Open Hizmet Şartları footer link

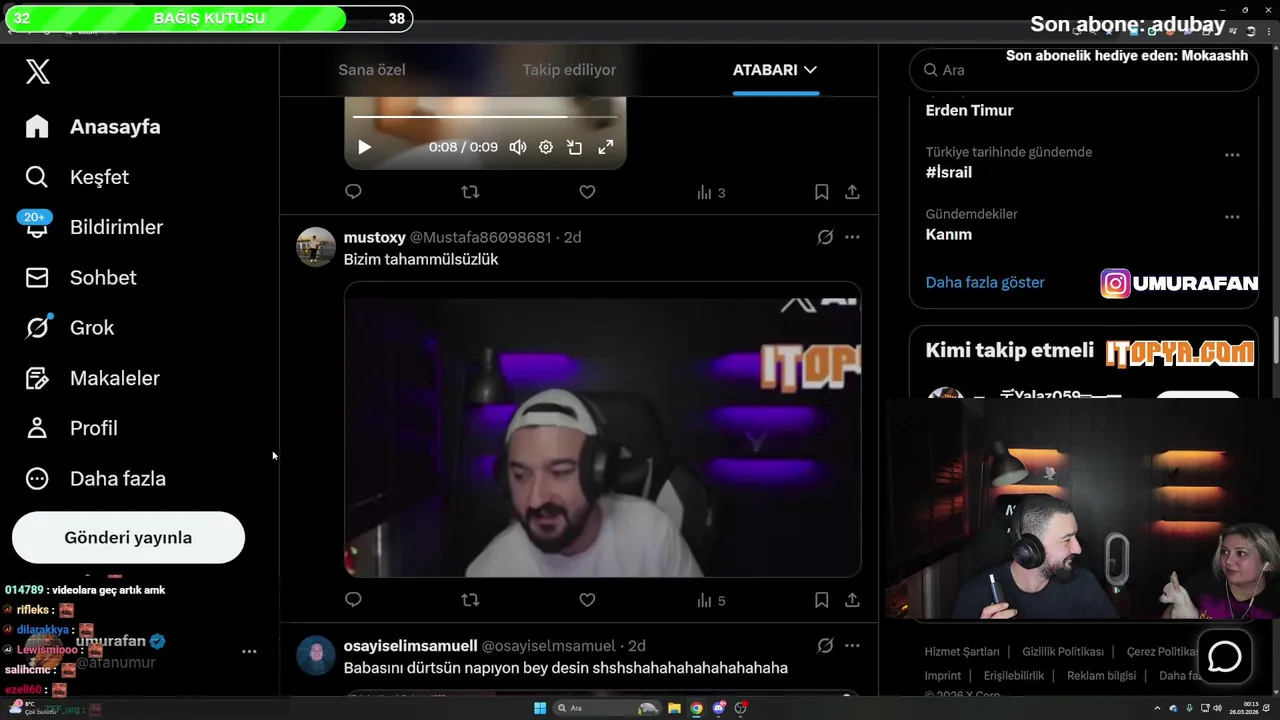point(962,651)
